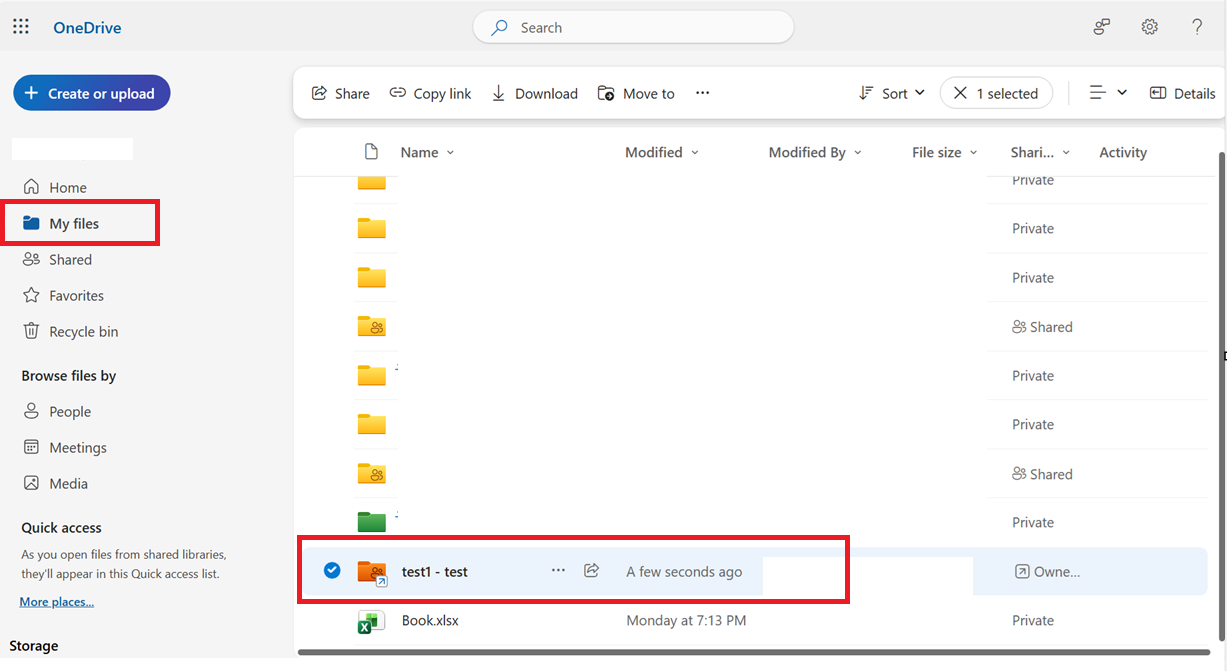The image size is (1227, 671).
Task: Open command bar more options ellipsis
Action: coord(703,93)
